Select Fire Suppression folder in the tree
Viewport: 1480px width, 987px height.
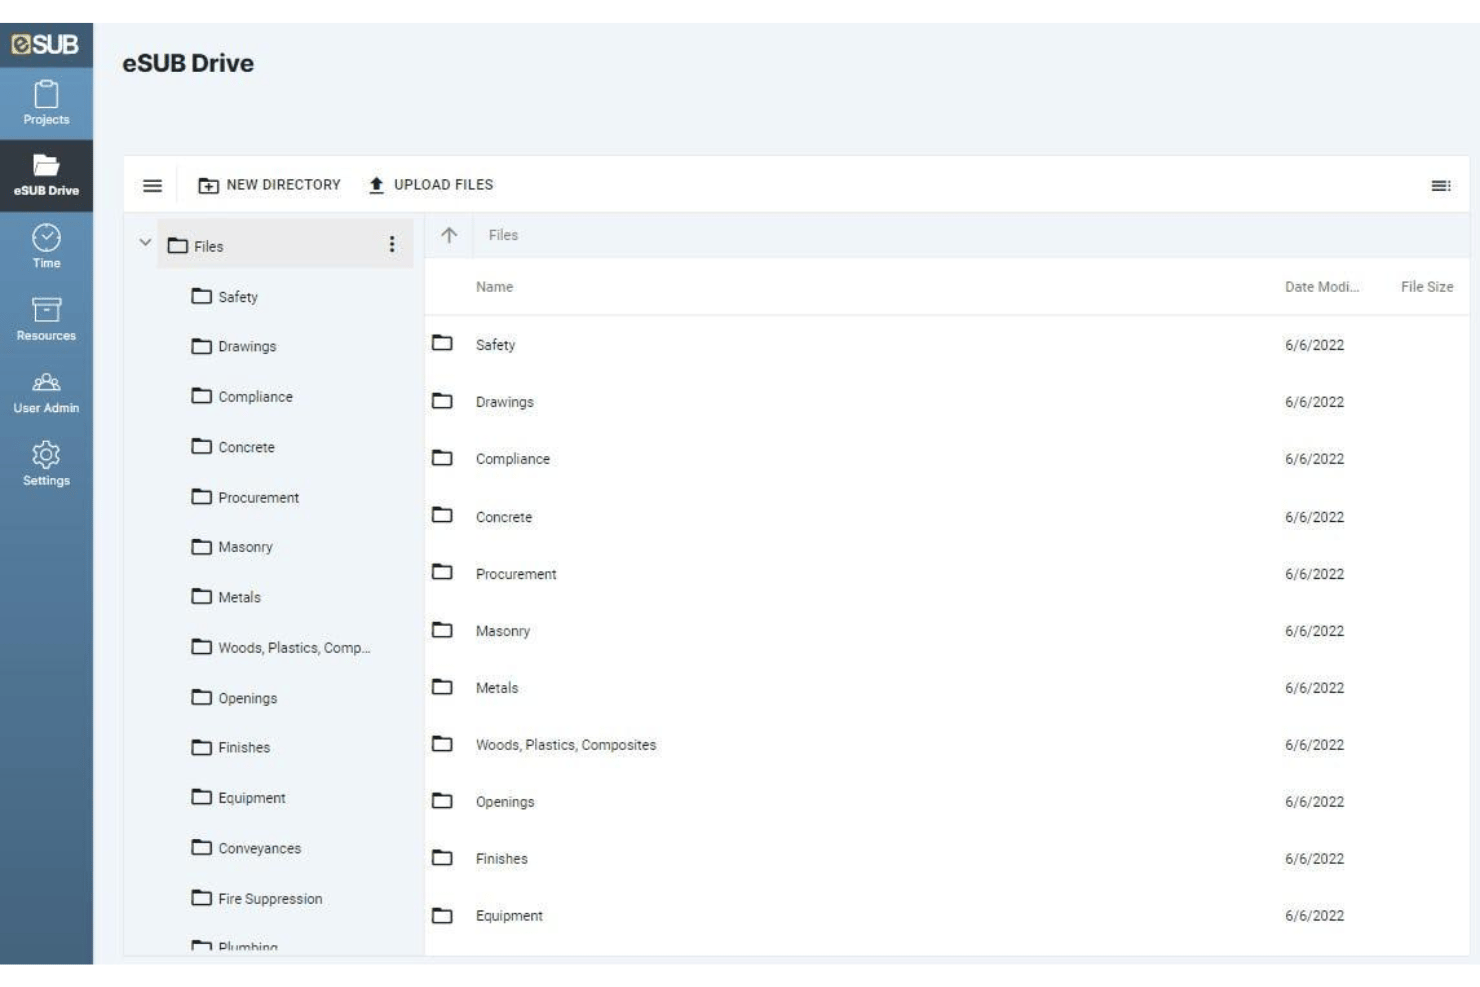[x=257, y=899]
